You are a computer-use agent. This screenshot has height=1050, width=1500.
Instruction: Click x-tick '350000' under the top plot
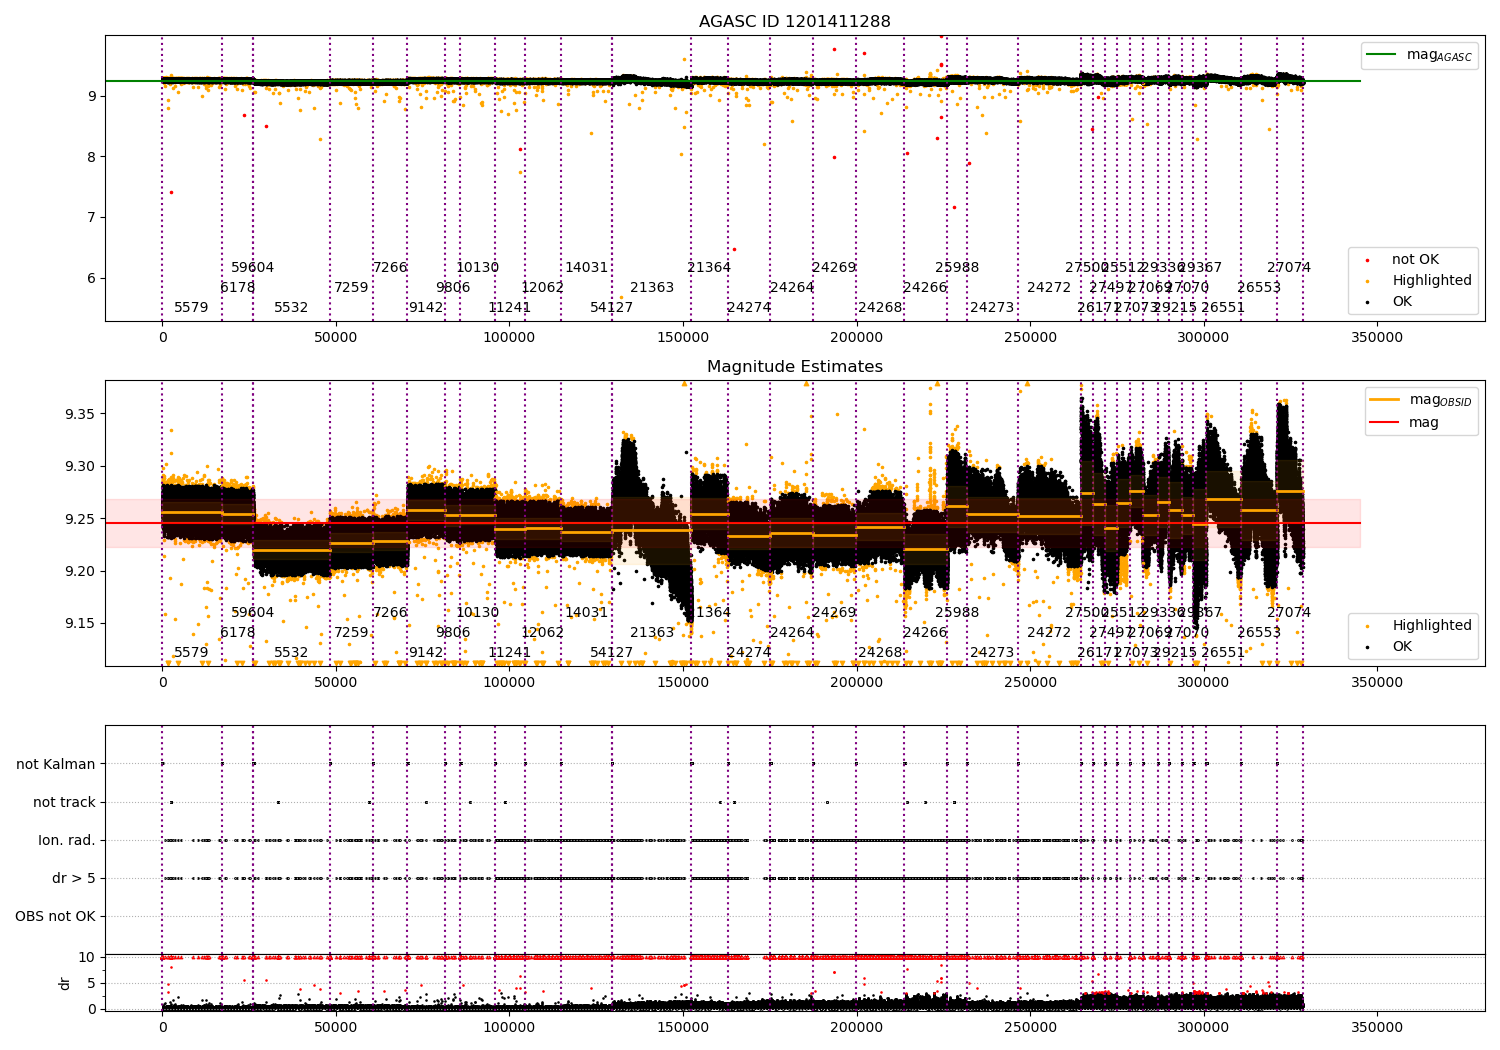[1377, 338]
